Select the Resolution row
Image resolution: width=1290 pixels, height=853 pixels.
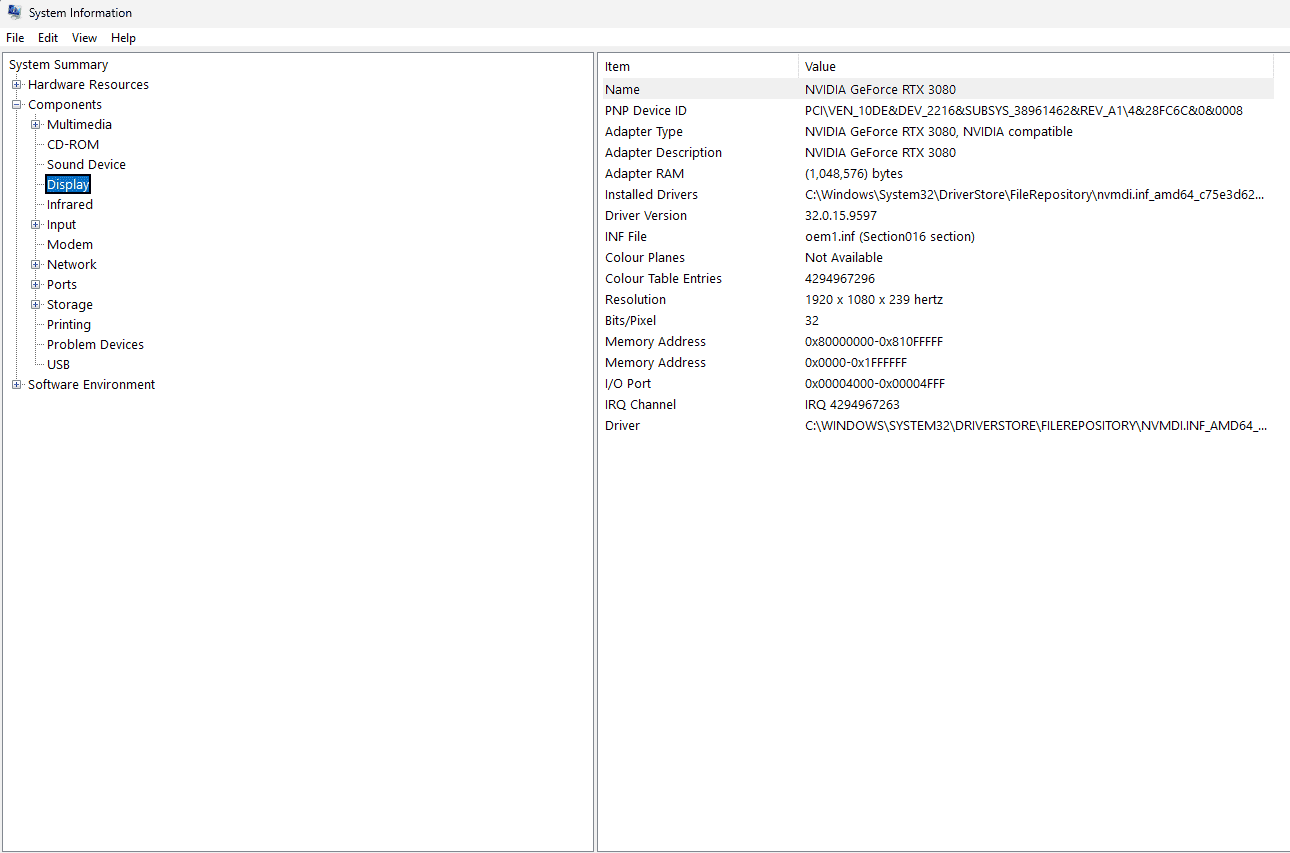pyautogui.click(x=936, y=300)
